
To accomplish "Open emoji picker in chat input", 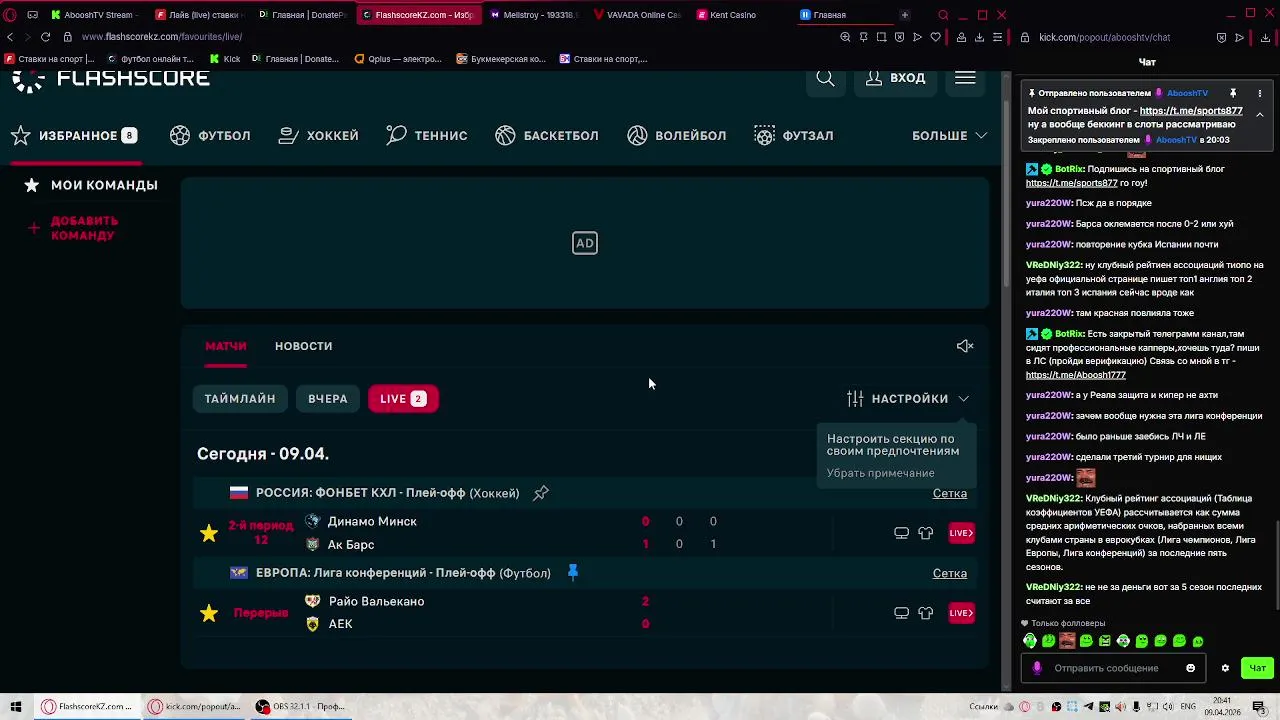I will click(x=1190, y=668).
